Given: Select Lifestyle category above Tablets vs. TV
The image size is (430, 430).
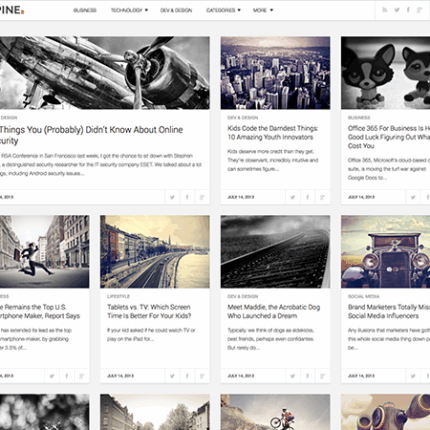Looking at the screenshot, I should (x=118, y=296).
